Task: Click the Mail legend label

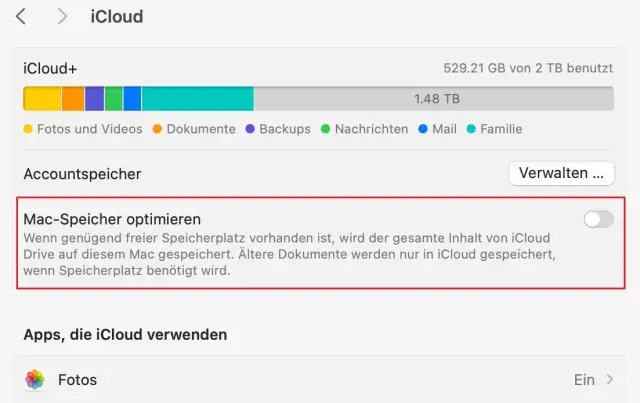Action: pos(444,129)
